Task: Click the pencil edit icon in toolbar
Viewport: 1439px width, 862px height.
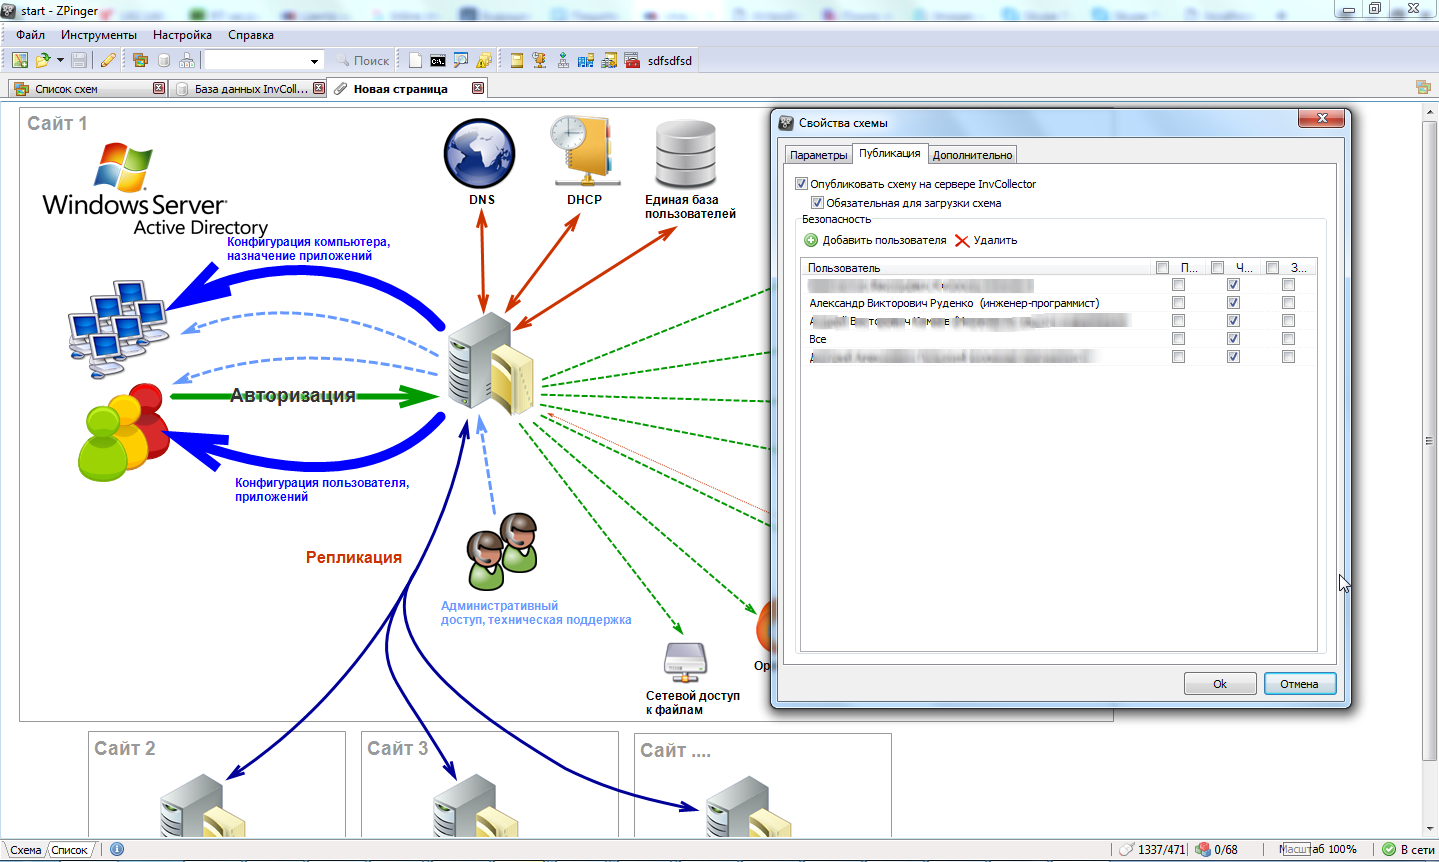Action: [108, 61]
